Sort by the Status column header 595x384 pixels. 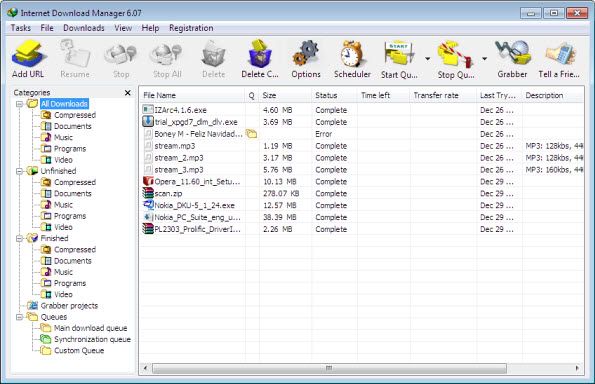click(334, 96)
